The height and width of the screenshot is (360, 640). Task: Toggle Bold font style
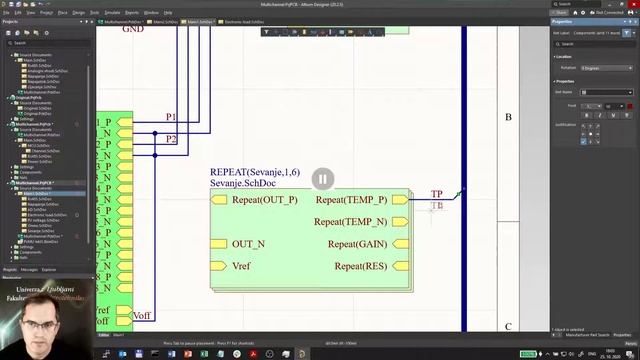[x=587, y=116]
